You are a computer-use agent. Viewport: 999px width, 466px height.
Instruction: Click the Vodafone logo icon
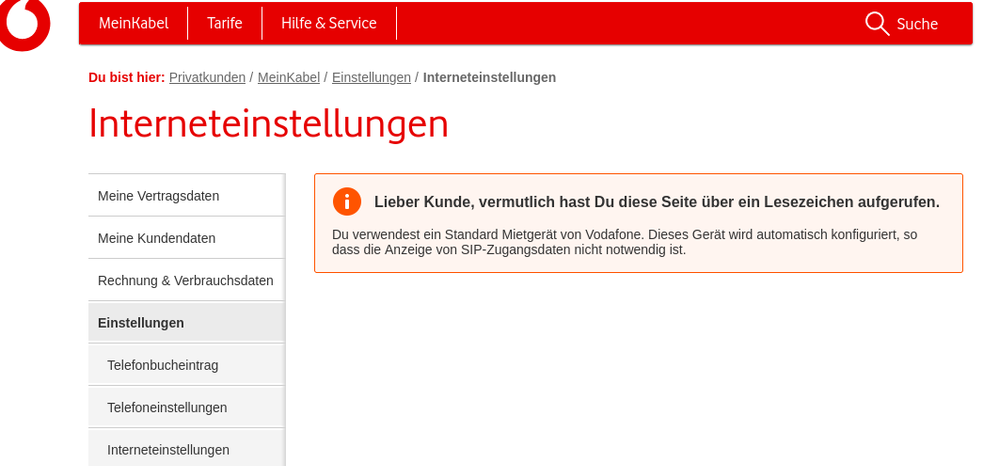point(24,24)
